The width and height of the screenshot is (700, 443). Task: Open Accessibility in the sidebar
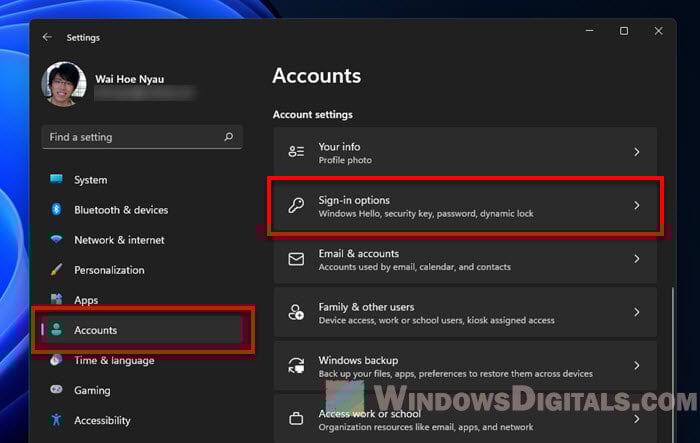tap(142, 420)
